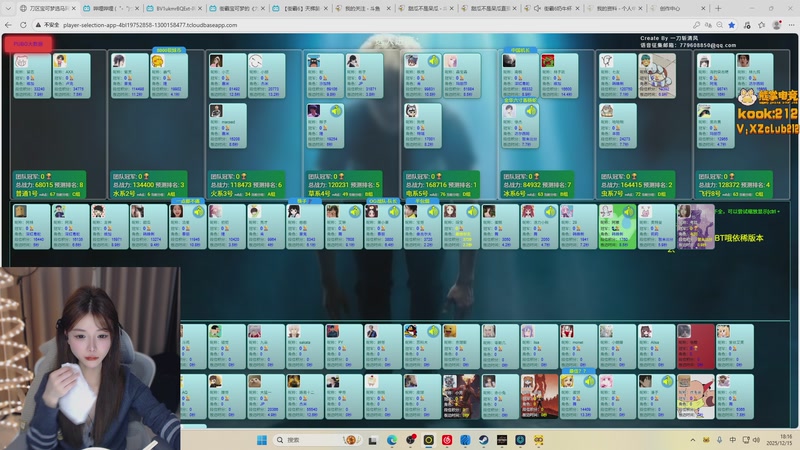Toggle speaker on card tagged 平台服
The width and height of the screenshot is (800, 450).
(x=433, y=211)
